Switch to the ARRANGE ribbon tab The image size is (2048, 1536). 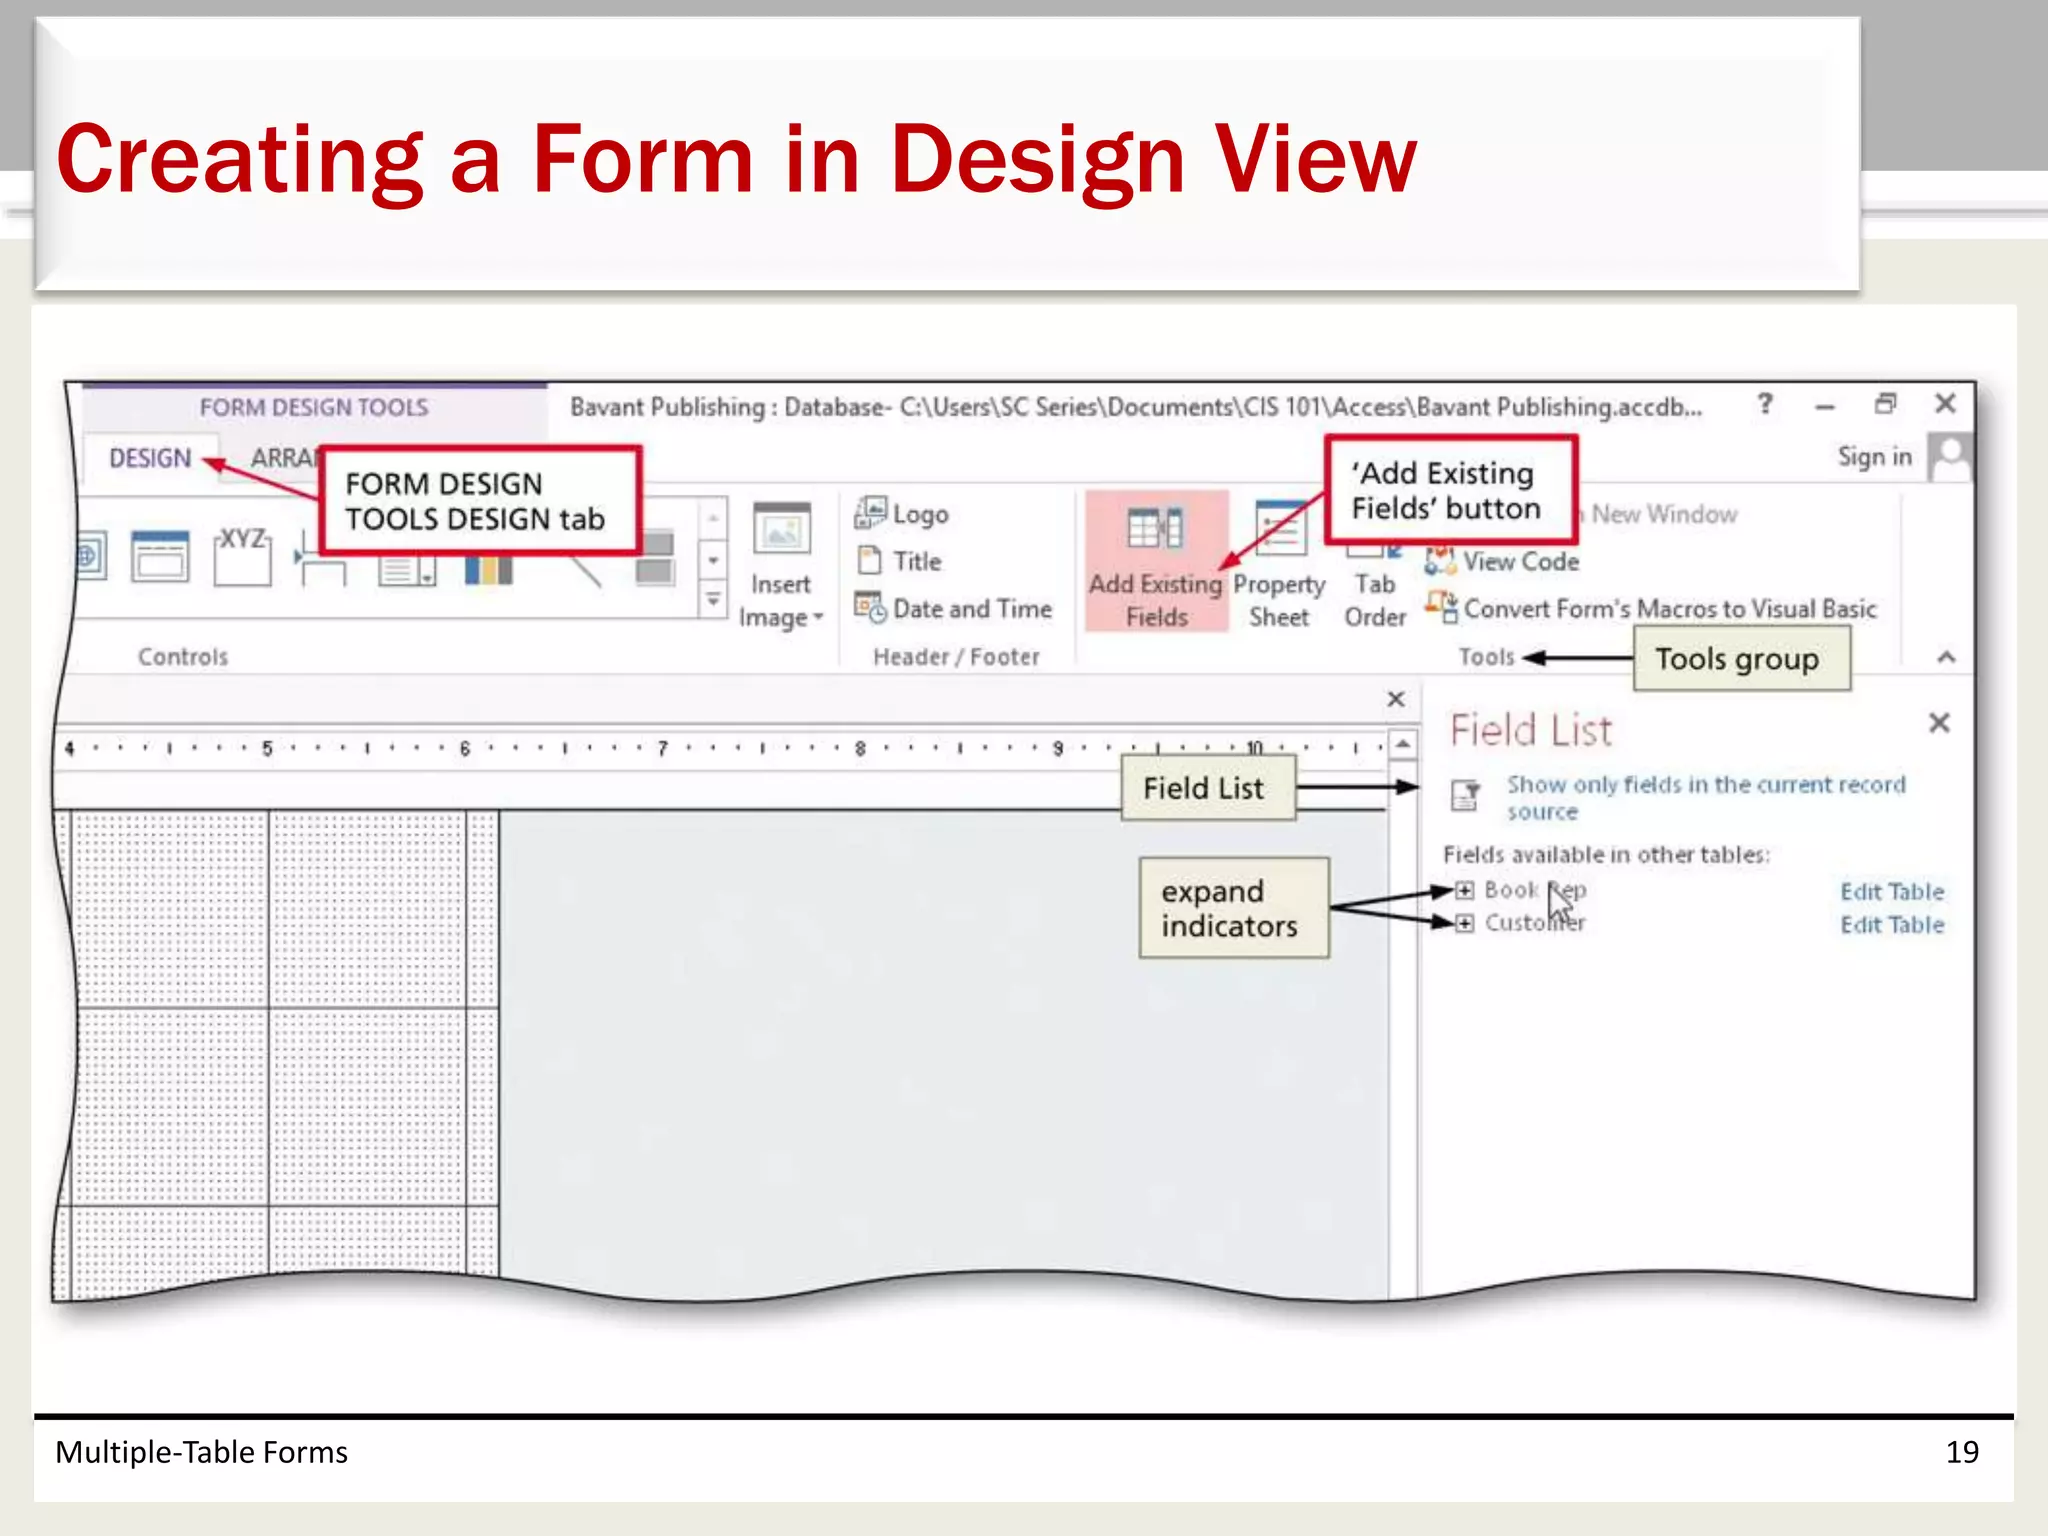click(x=285, y=458)
